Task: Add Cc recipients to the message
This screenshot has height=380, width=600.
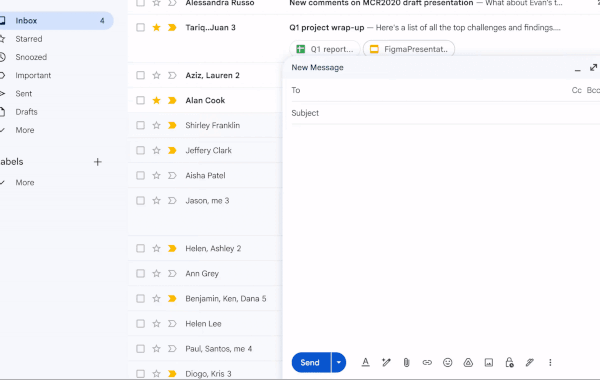Action: coord(576,90)
